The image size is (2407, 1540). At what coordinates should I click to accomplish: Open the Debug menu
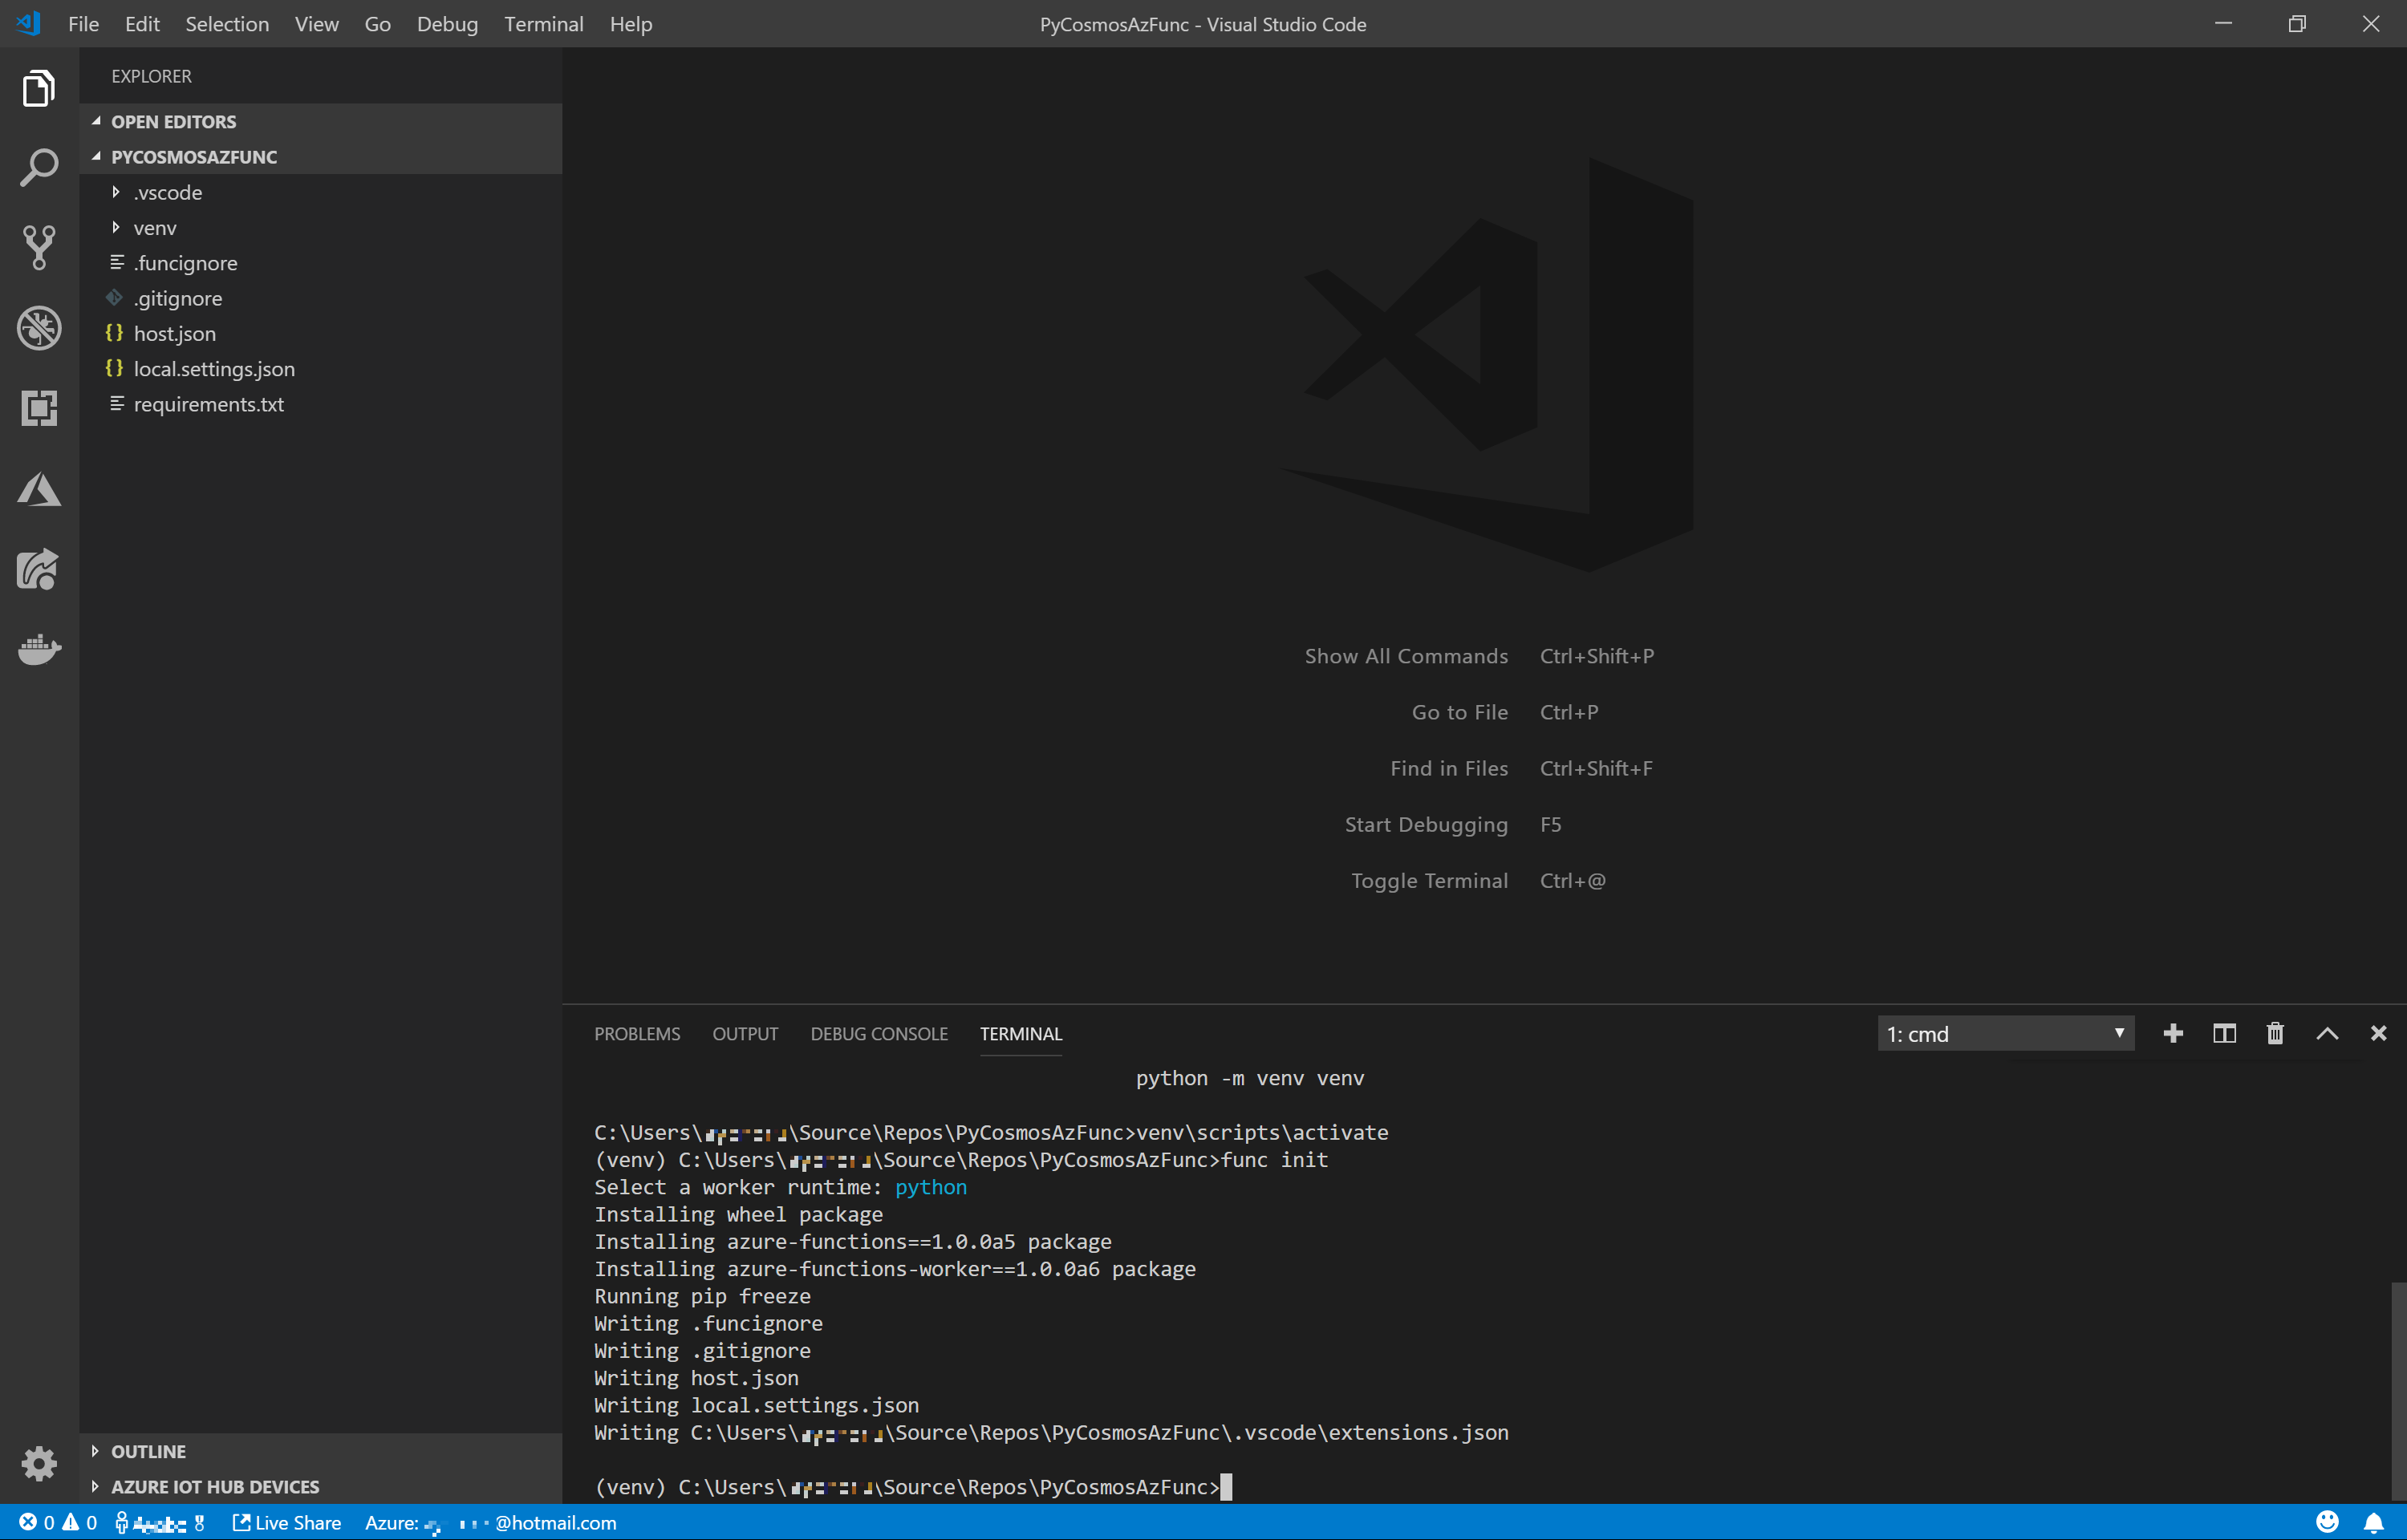pos(446,24)
